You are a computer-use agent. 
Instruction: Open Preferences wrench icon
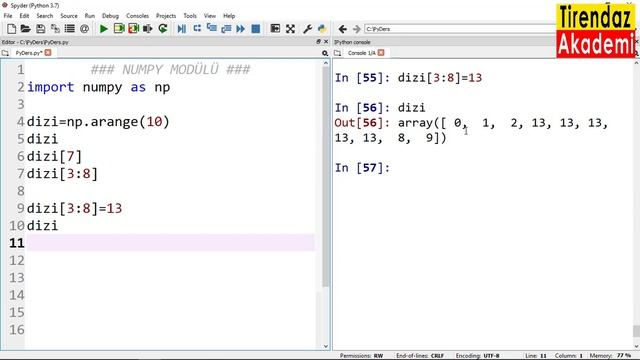307,29
